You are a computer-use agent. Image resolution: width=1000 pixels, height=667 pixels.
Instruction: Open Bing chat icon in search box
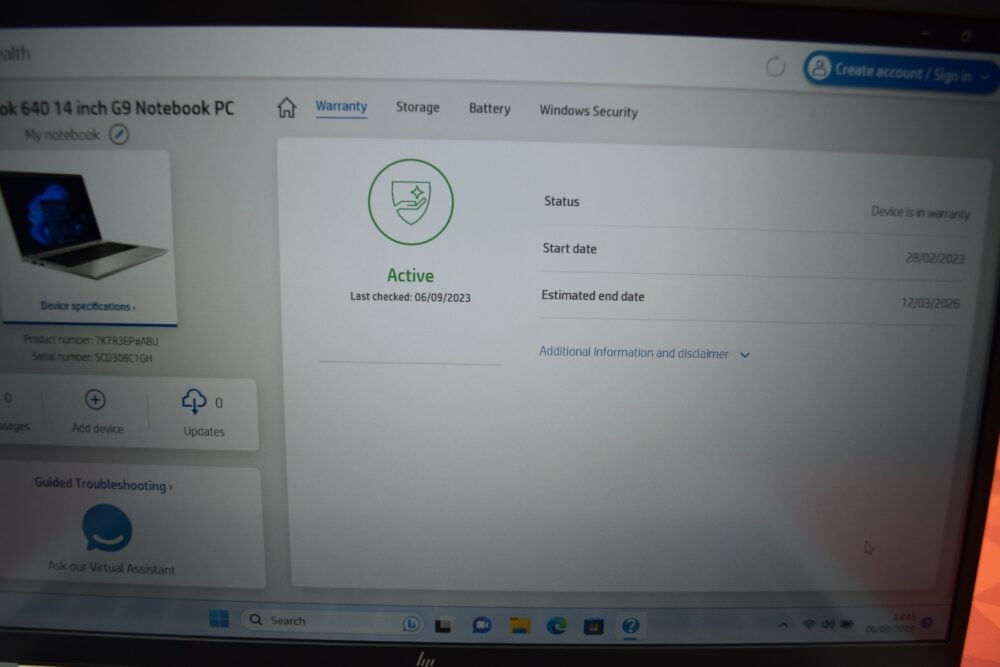411,624
